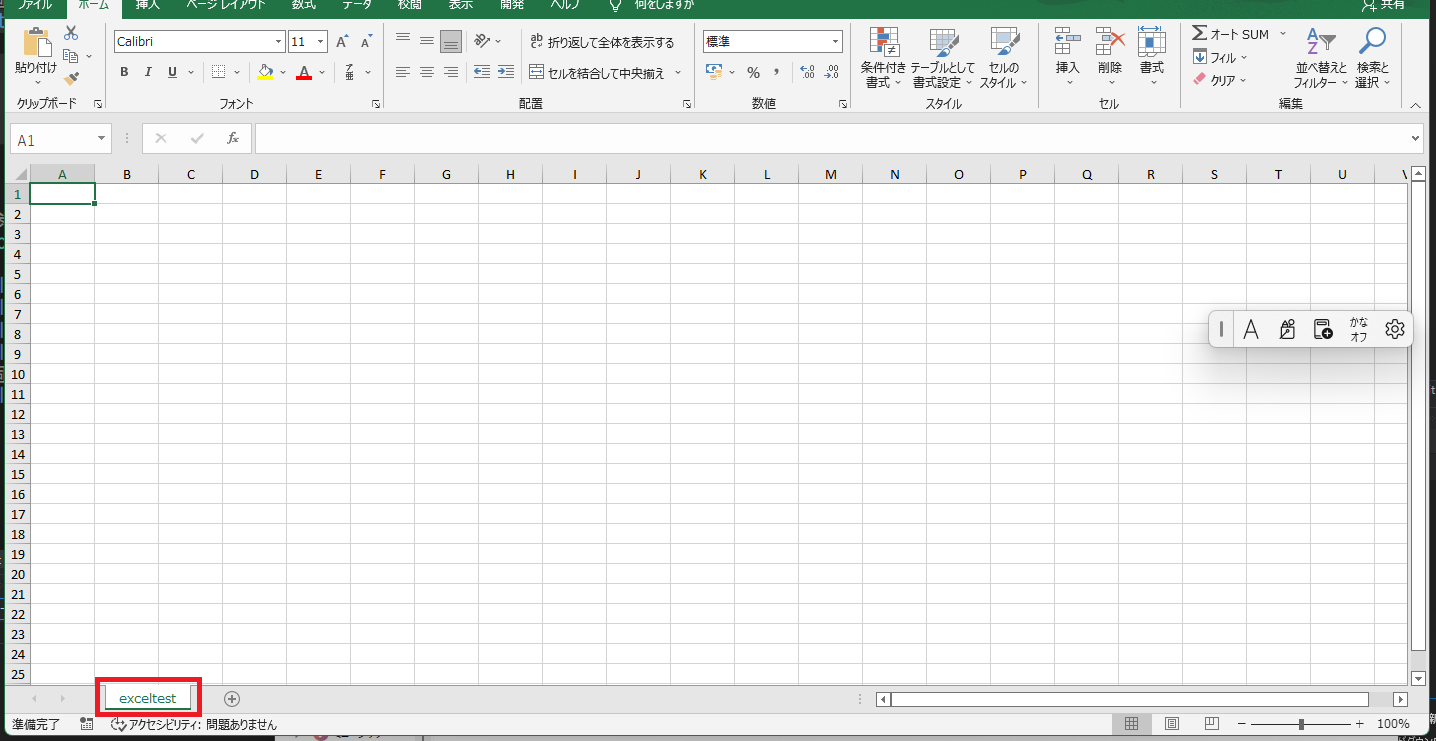This screenshot has height=741, width=1436.
Task: Click the Cut scissors icon
Action: 71,33
